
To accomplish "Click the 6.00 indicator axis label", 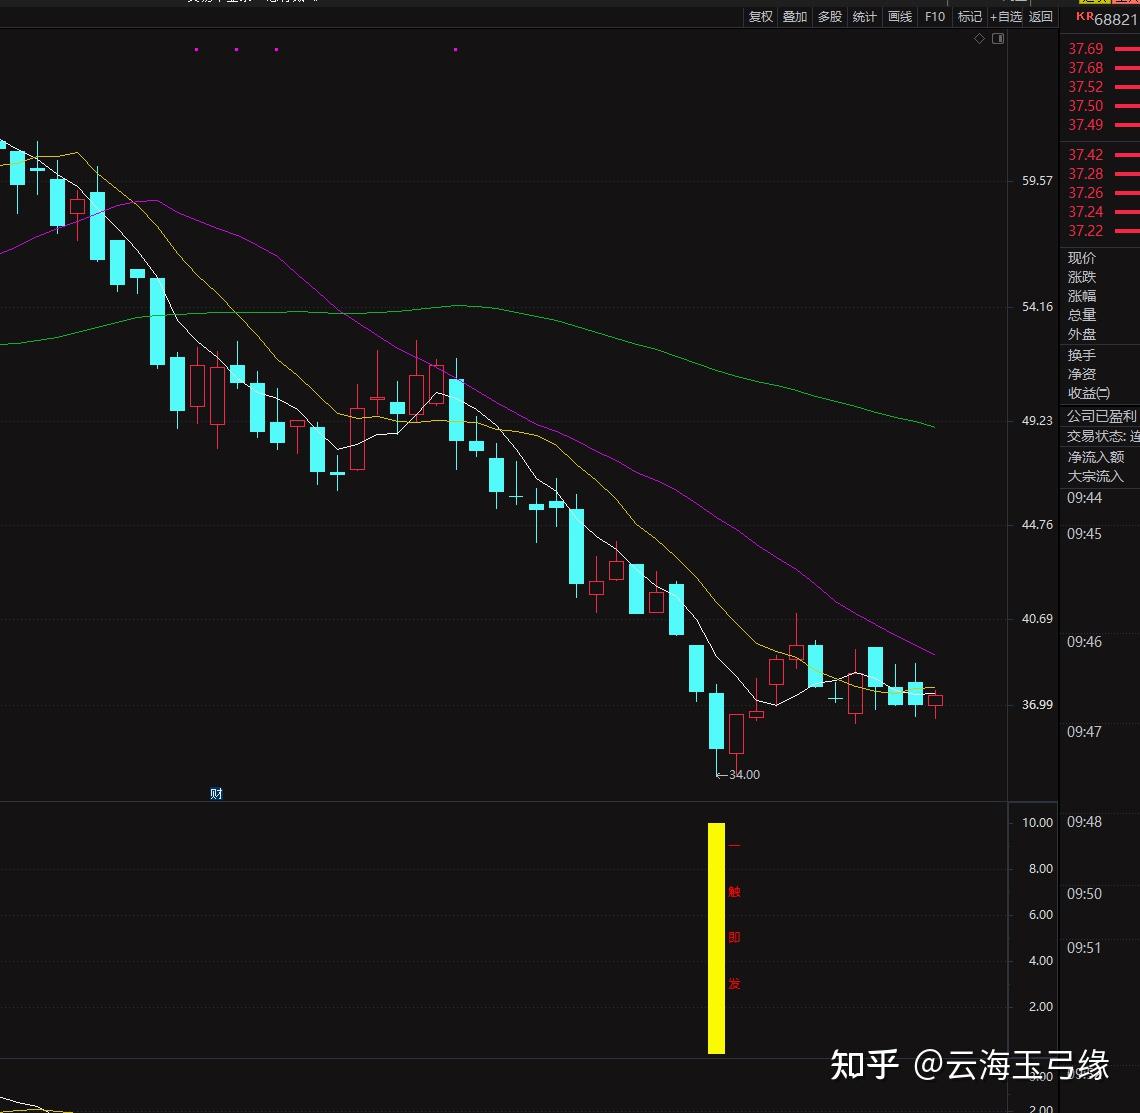I will (x=1040, y=914).
